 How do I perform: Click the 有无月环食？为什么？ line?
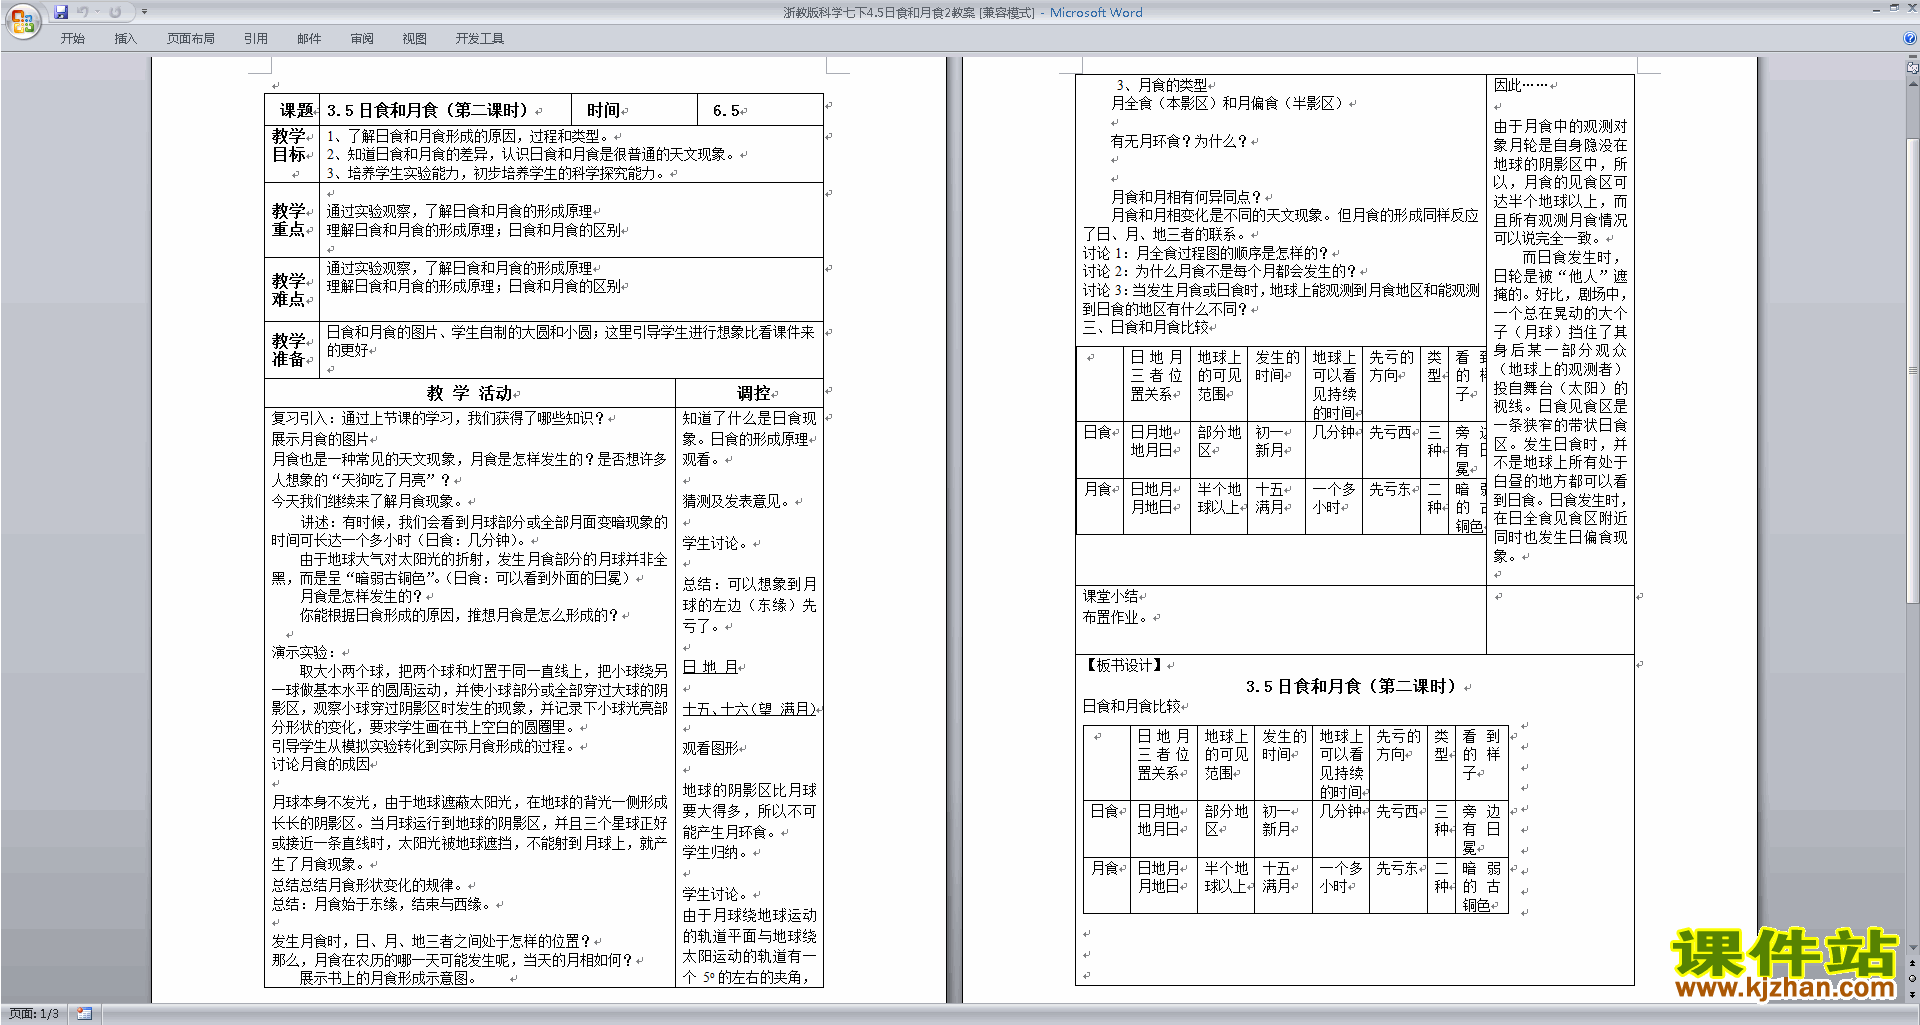click(x=1179, y=141)
